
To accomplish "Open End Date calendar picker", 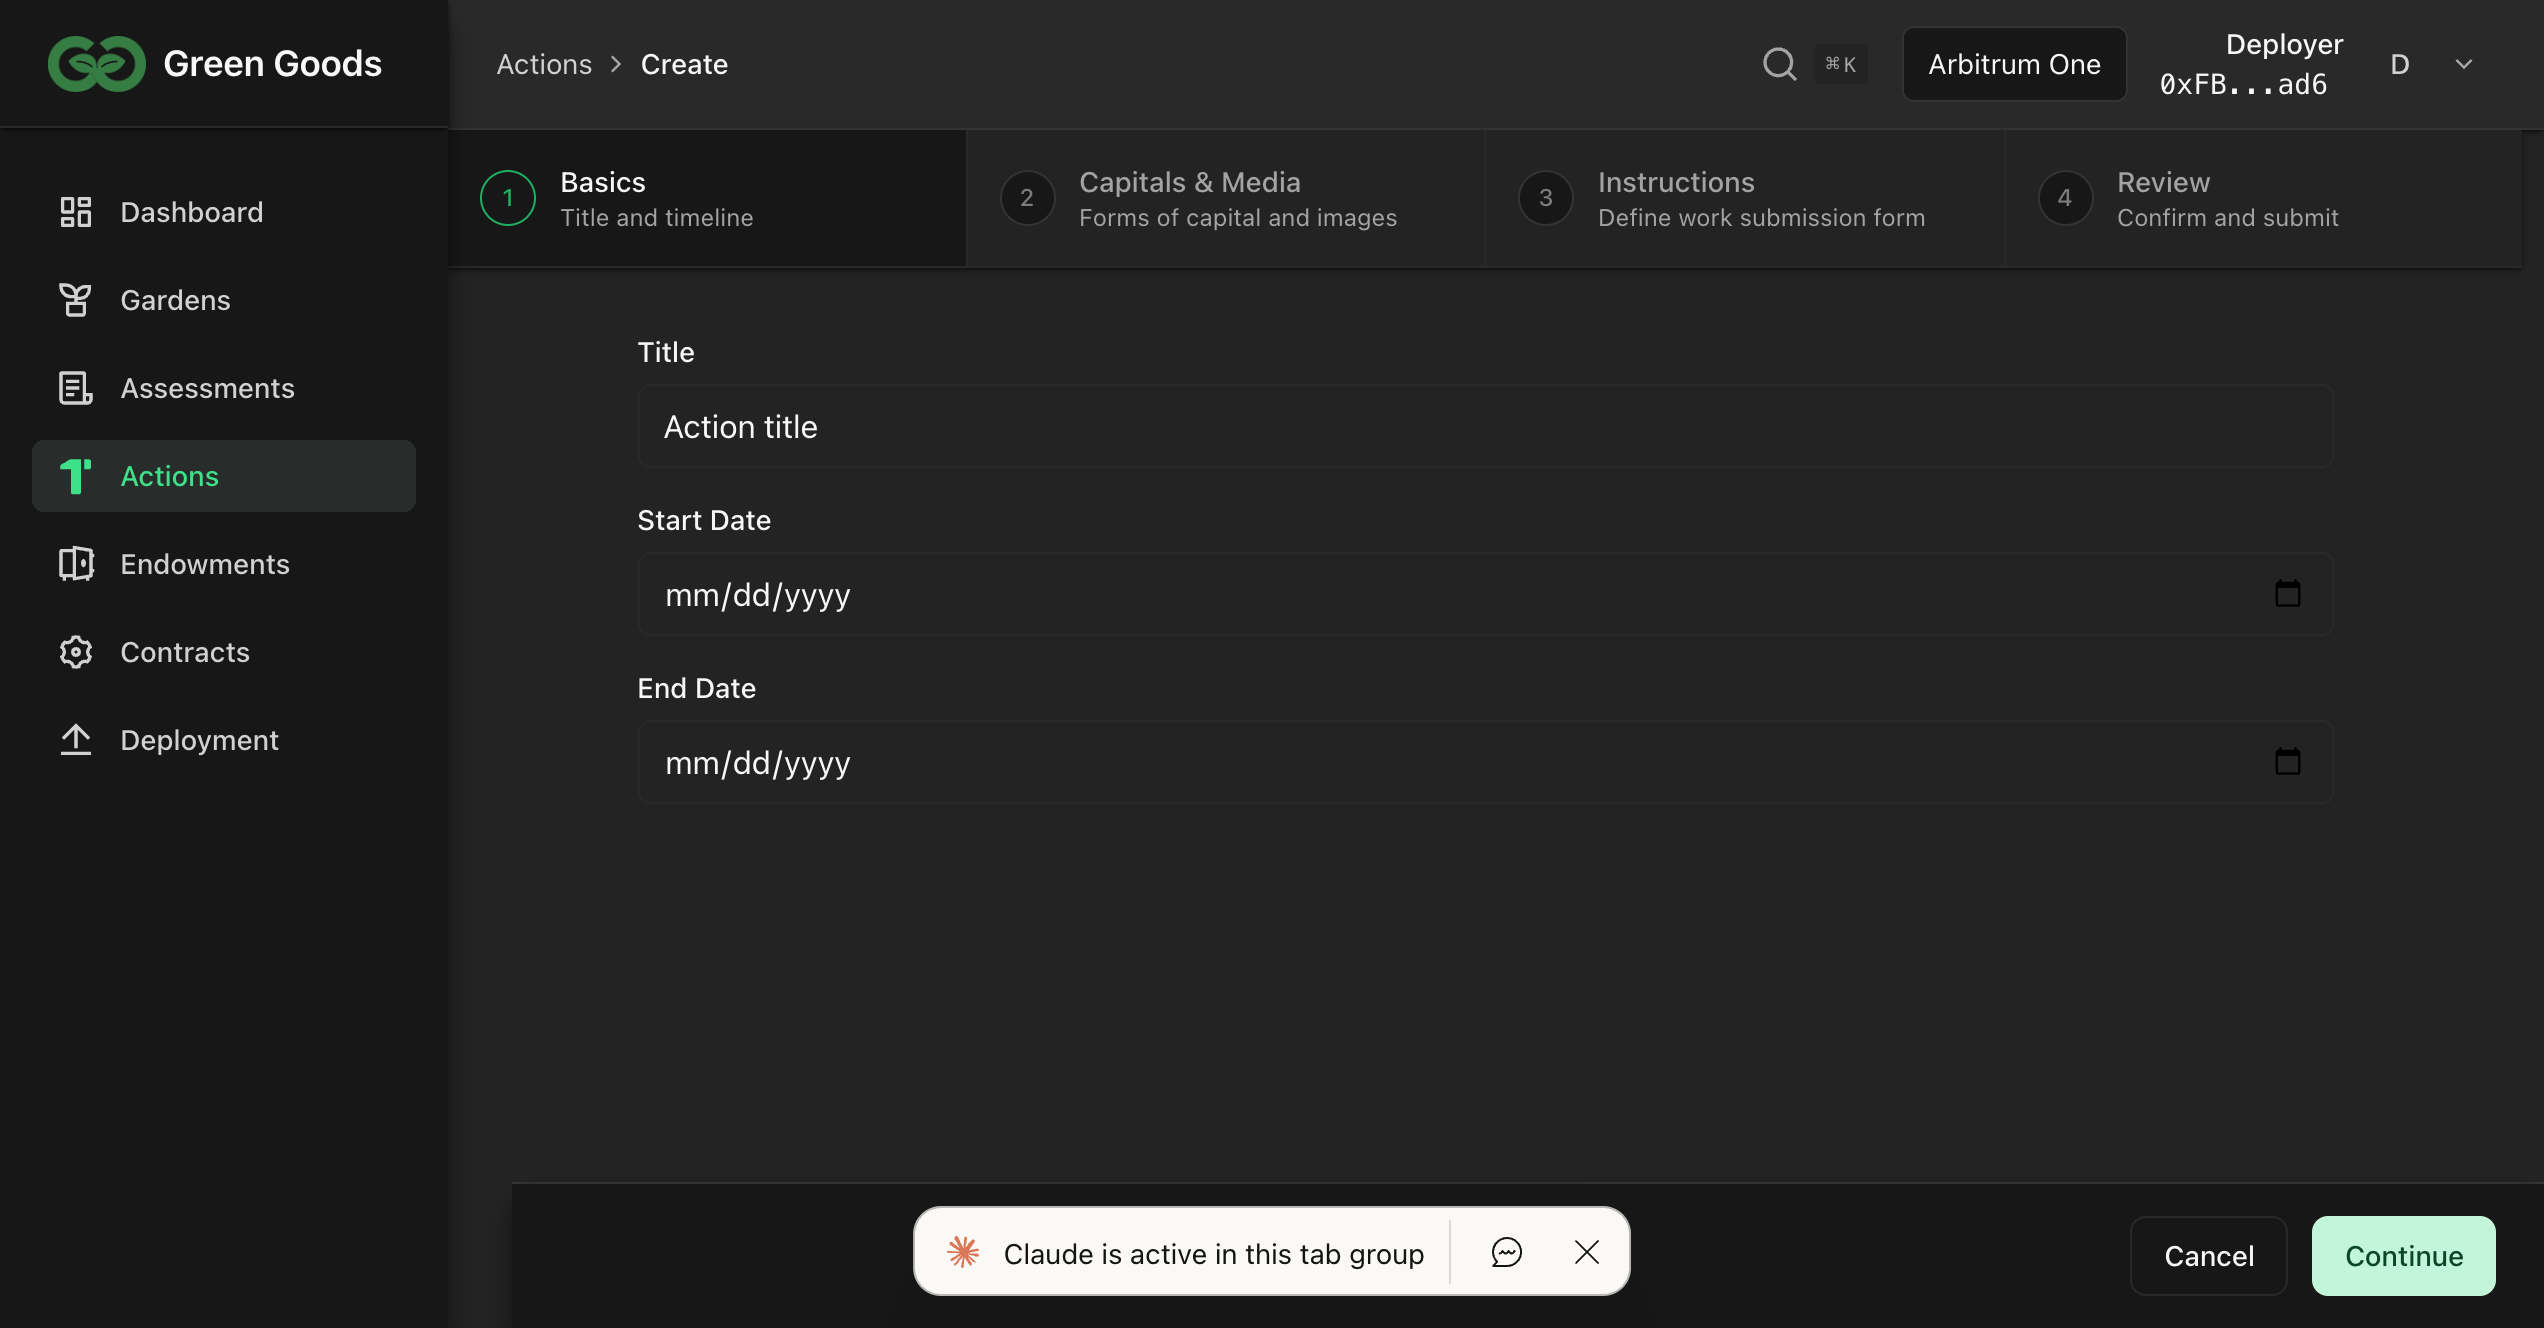I will coord(2287,762).
